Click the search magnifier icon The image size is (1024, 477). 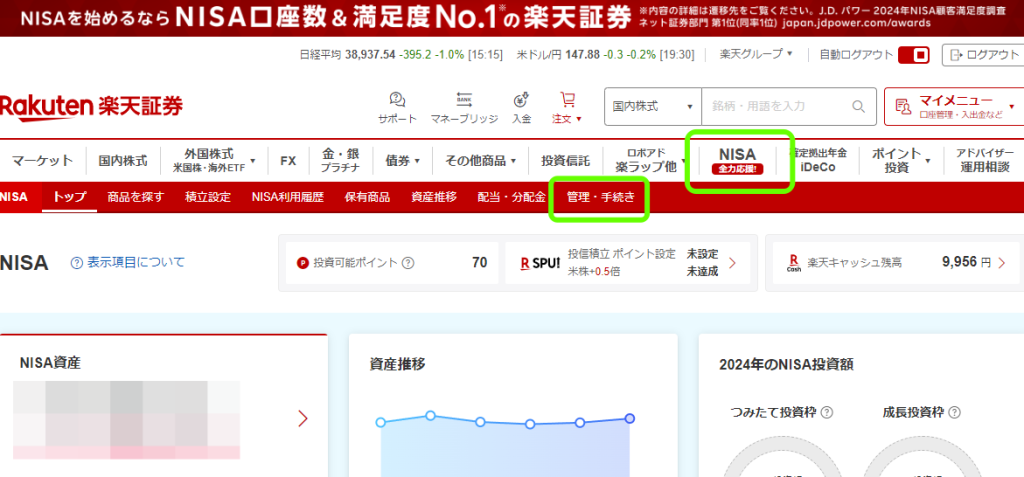coord(858,106)
